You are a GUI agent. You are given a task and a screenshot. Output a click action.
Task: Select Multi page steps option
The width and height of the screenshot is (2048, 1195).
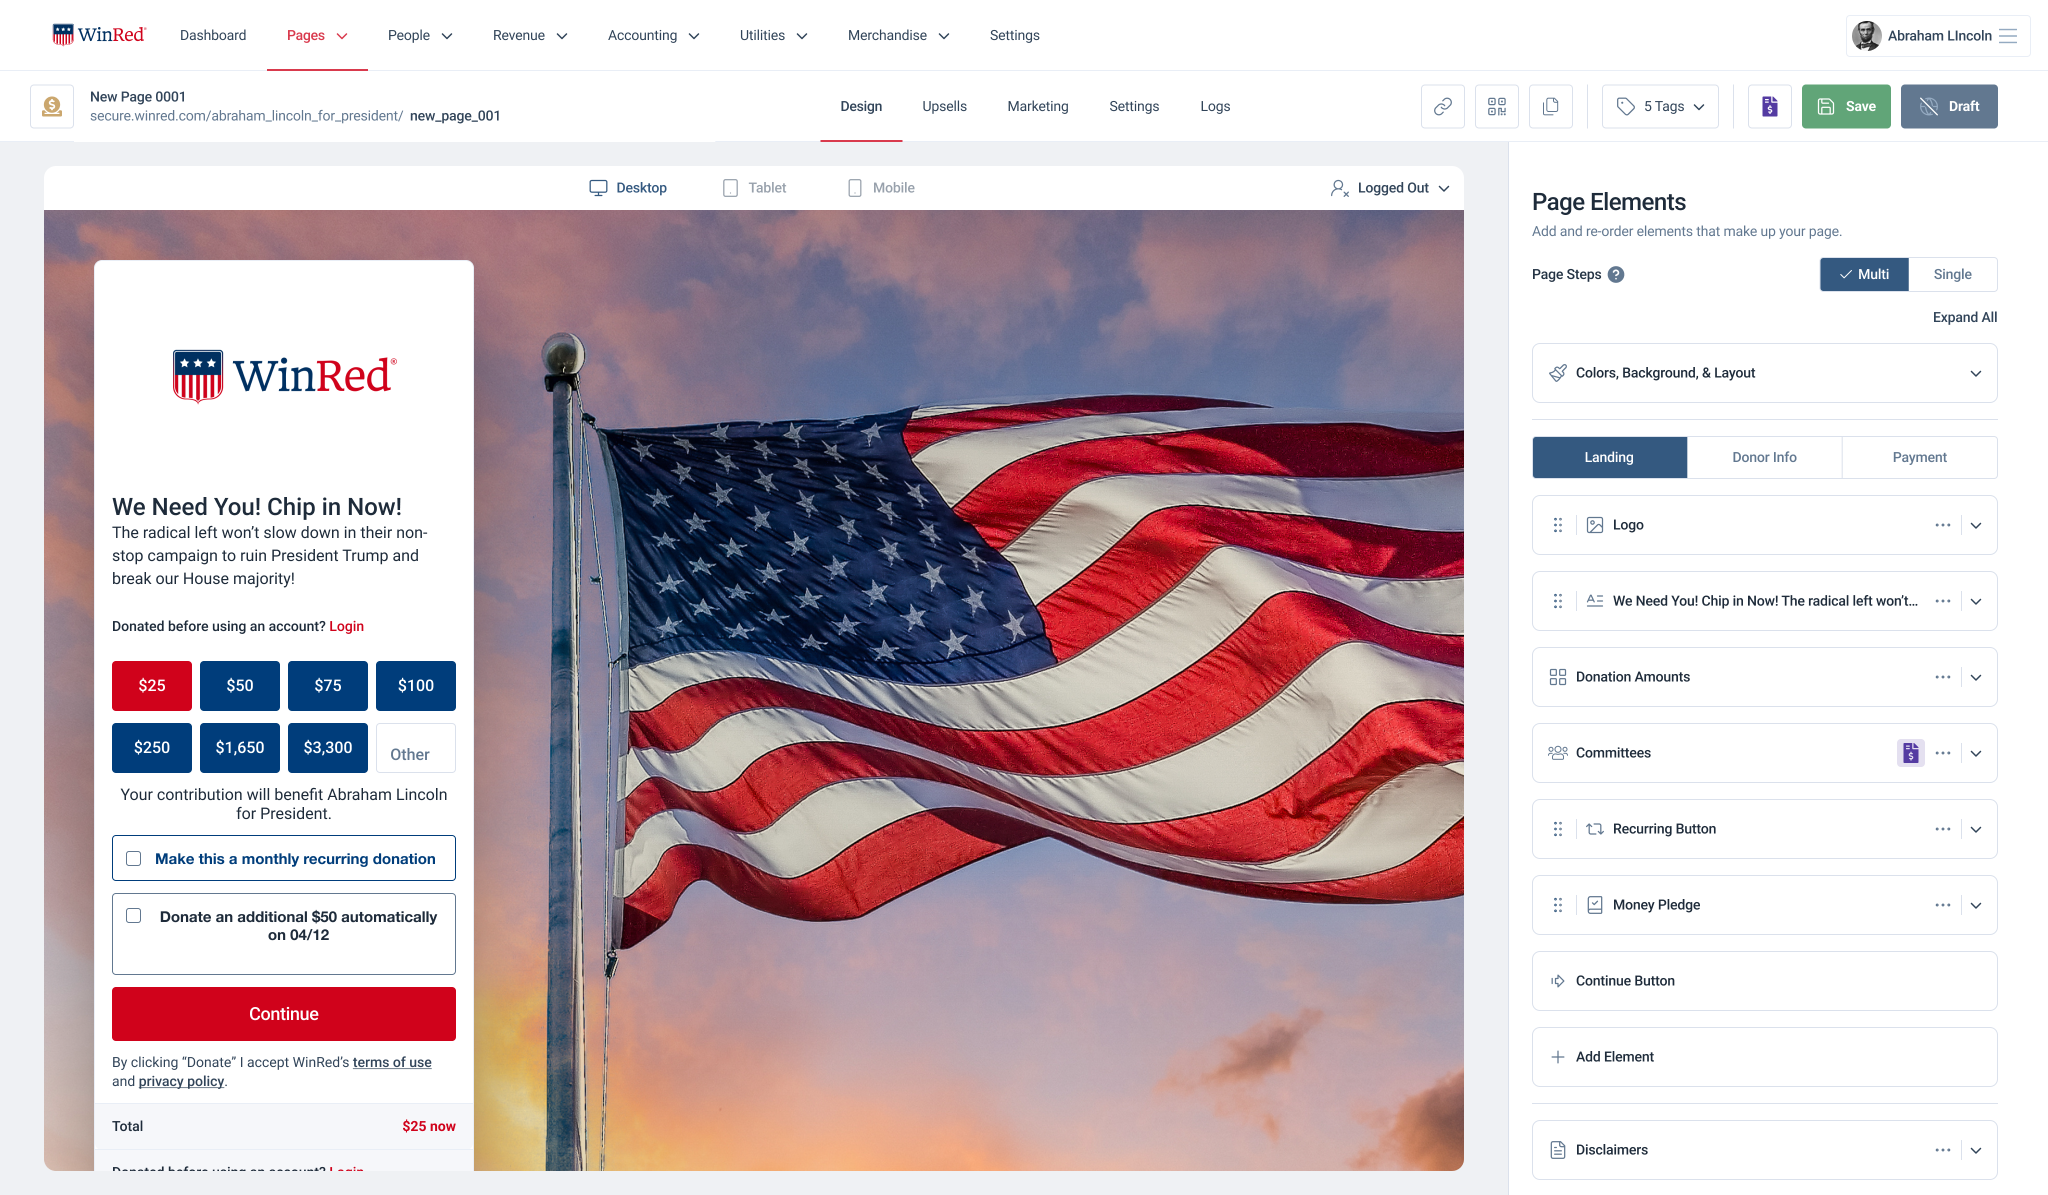[x=1864, y=274]
